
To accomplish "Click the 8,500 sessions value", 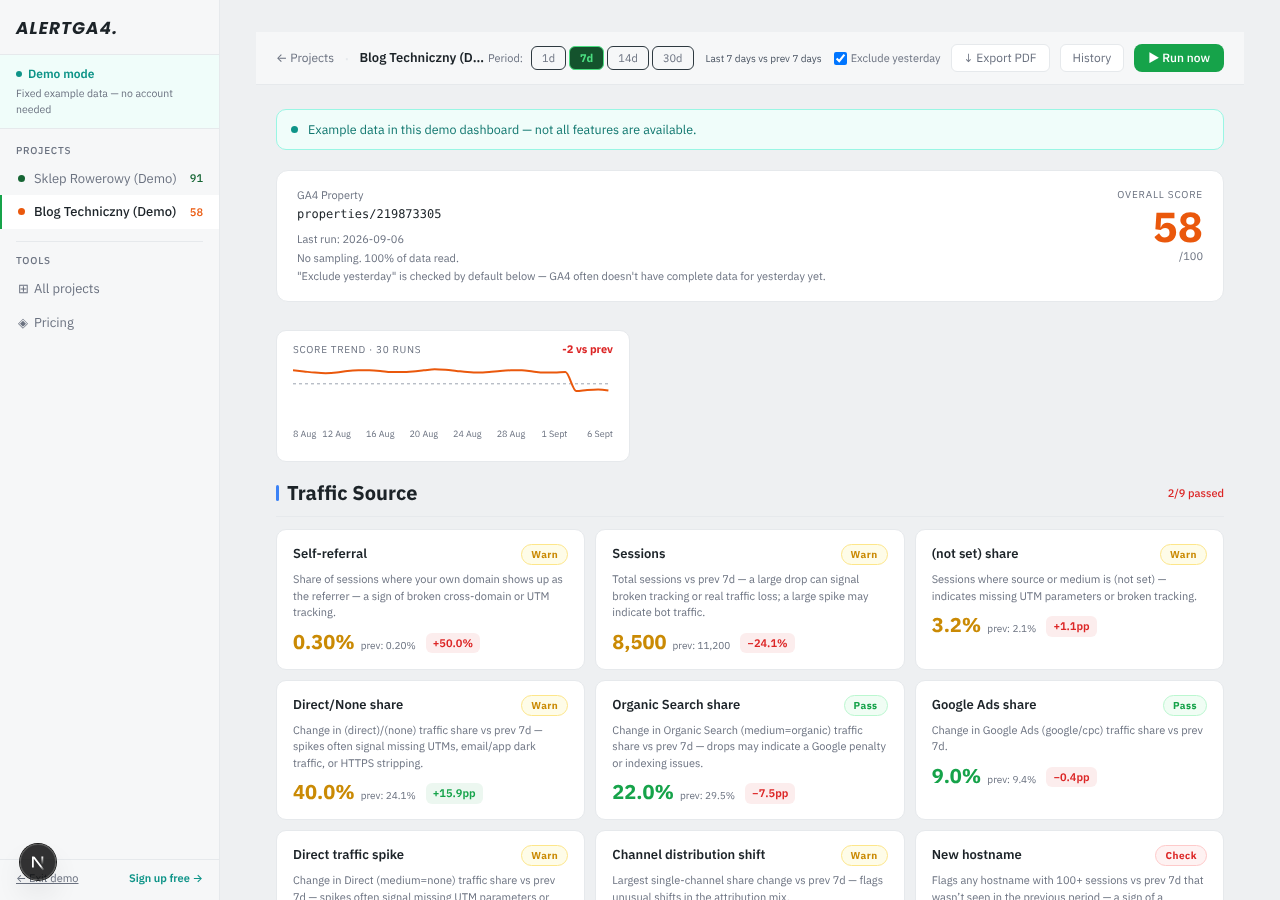I will pos(639,642).
